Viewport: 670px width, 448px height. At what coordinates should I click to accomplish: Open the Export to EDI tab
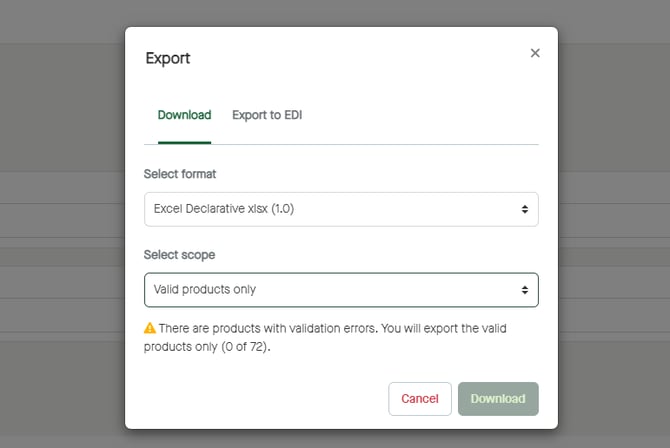pyautogui.click(x=267, y=115)
